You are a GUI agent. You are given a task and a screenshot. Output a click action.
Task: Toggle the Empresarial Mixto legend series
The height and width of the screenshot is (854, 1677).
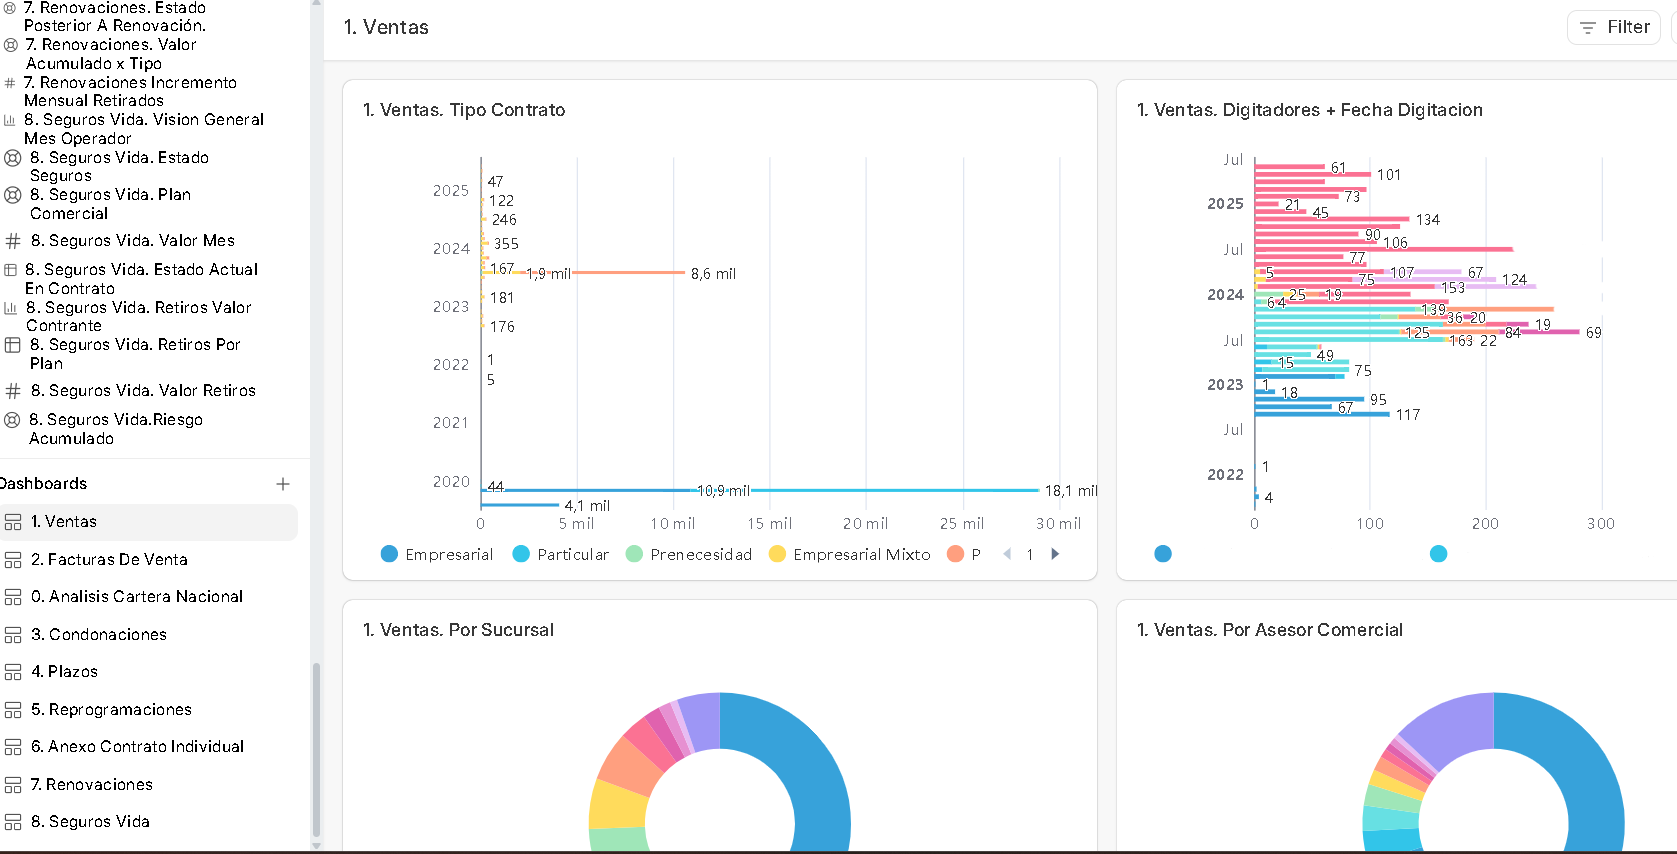tap(849, 554)
